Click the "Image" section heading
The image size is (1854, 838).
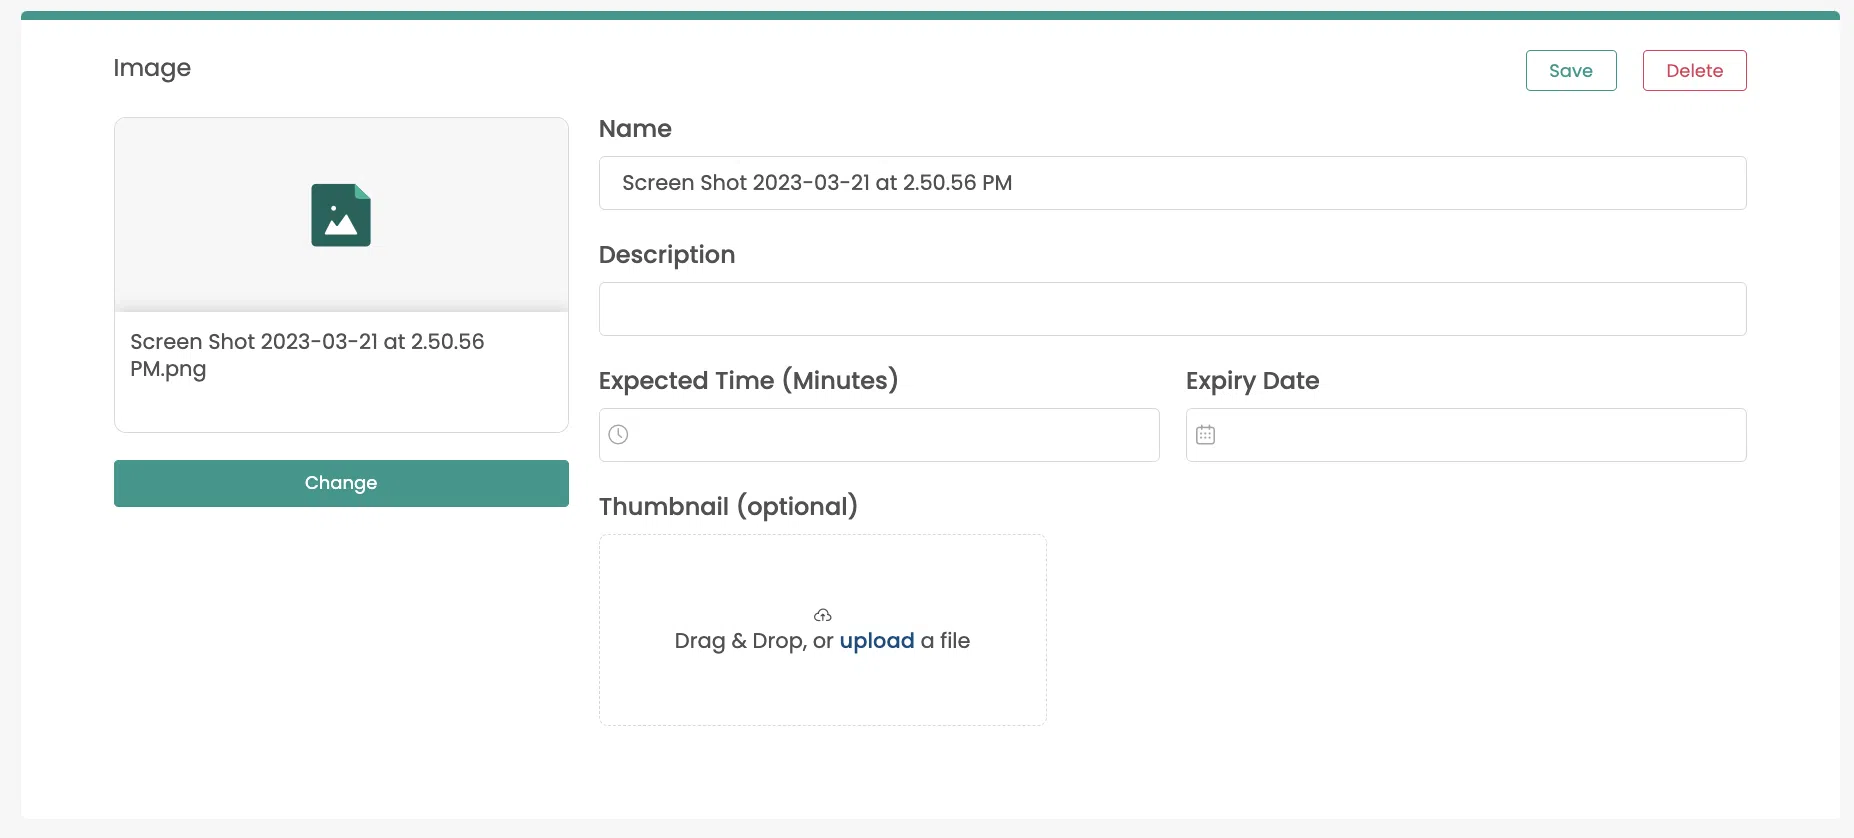pos(152,68)
